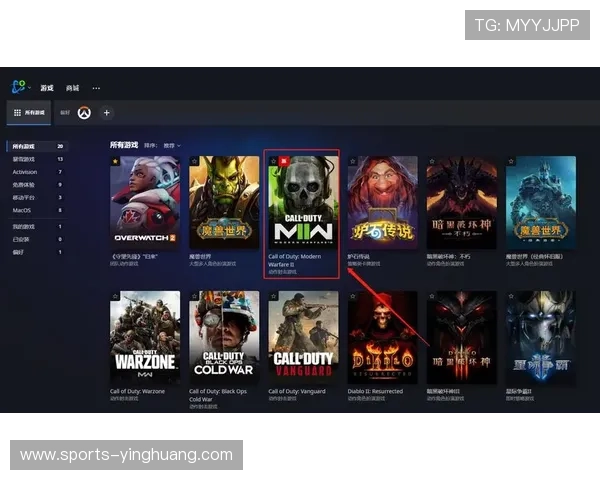Select 已安装 (installed) filter showing 0
Screen dimensions: 600x480
coord(38,239)
